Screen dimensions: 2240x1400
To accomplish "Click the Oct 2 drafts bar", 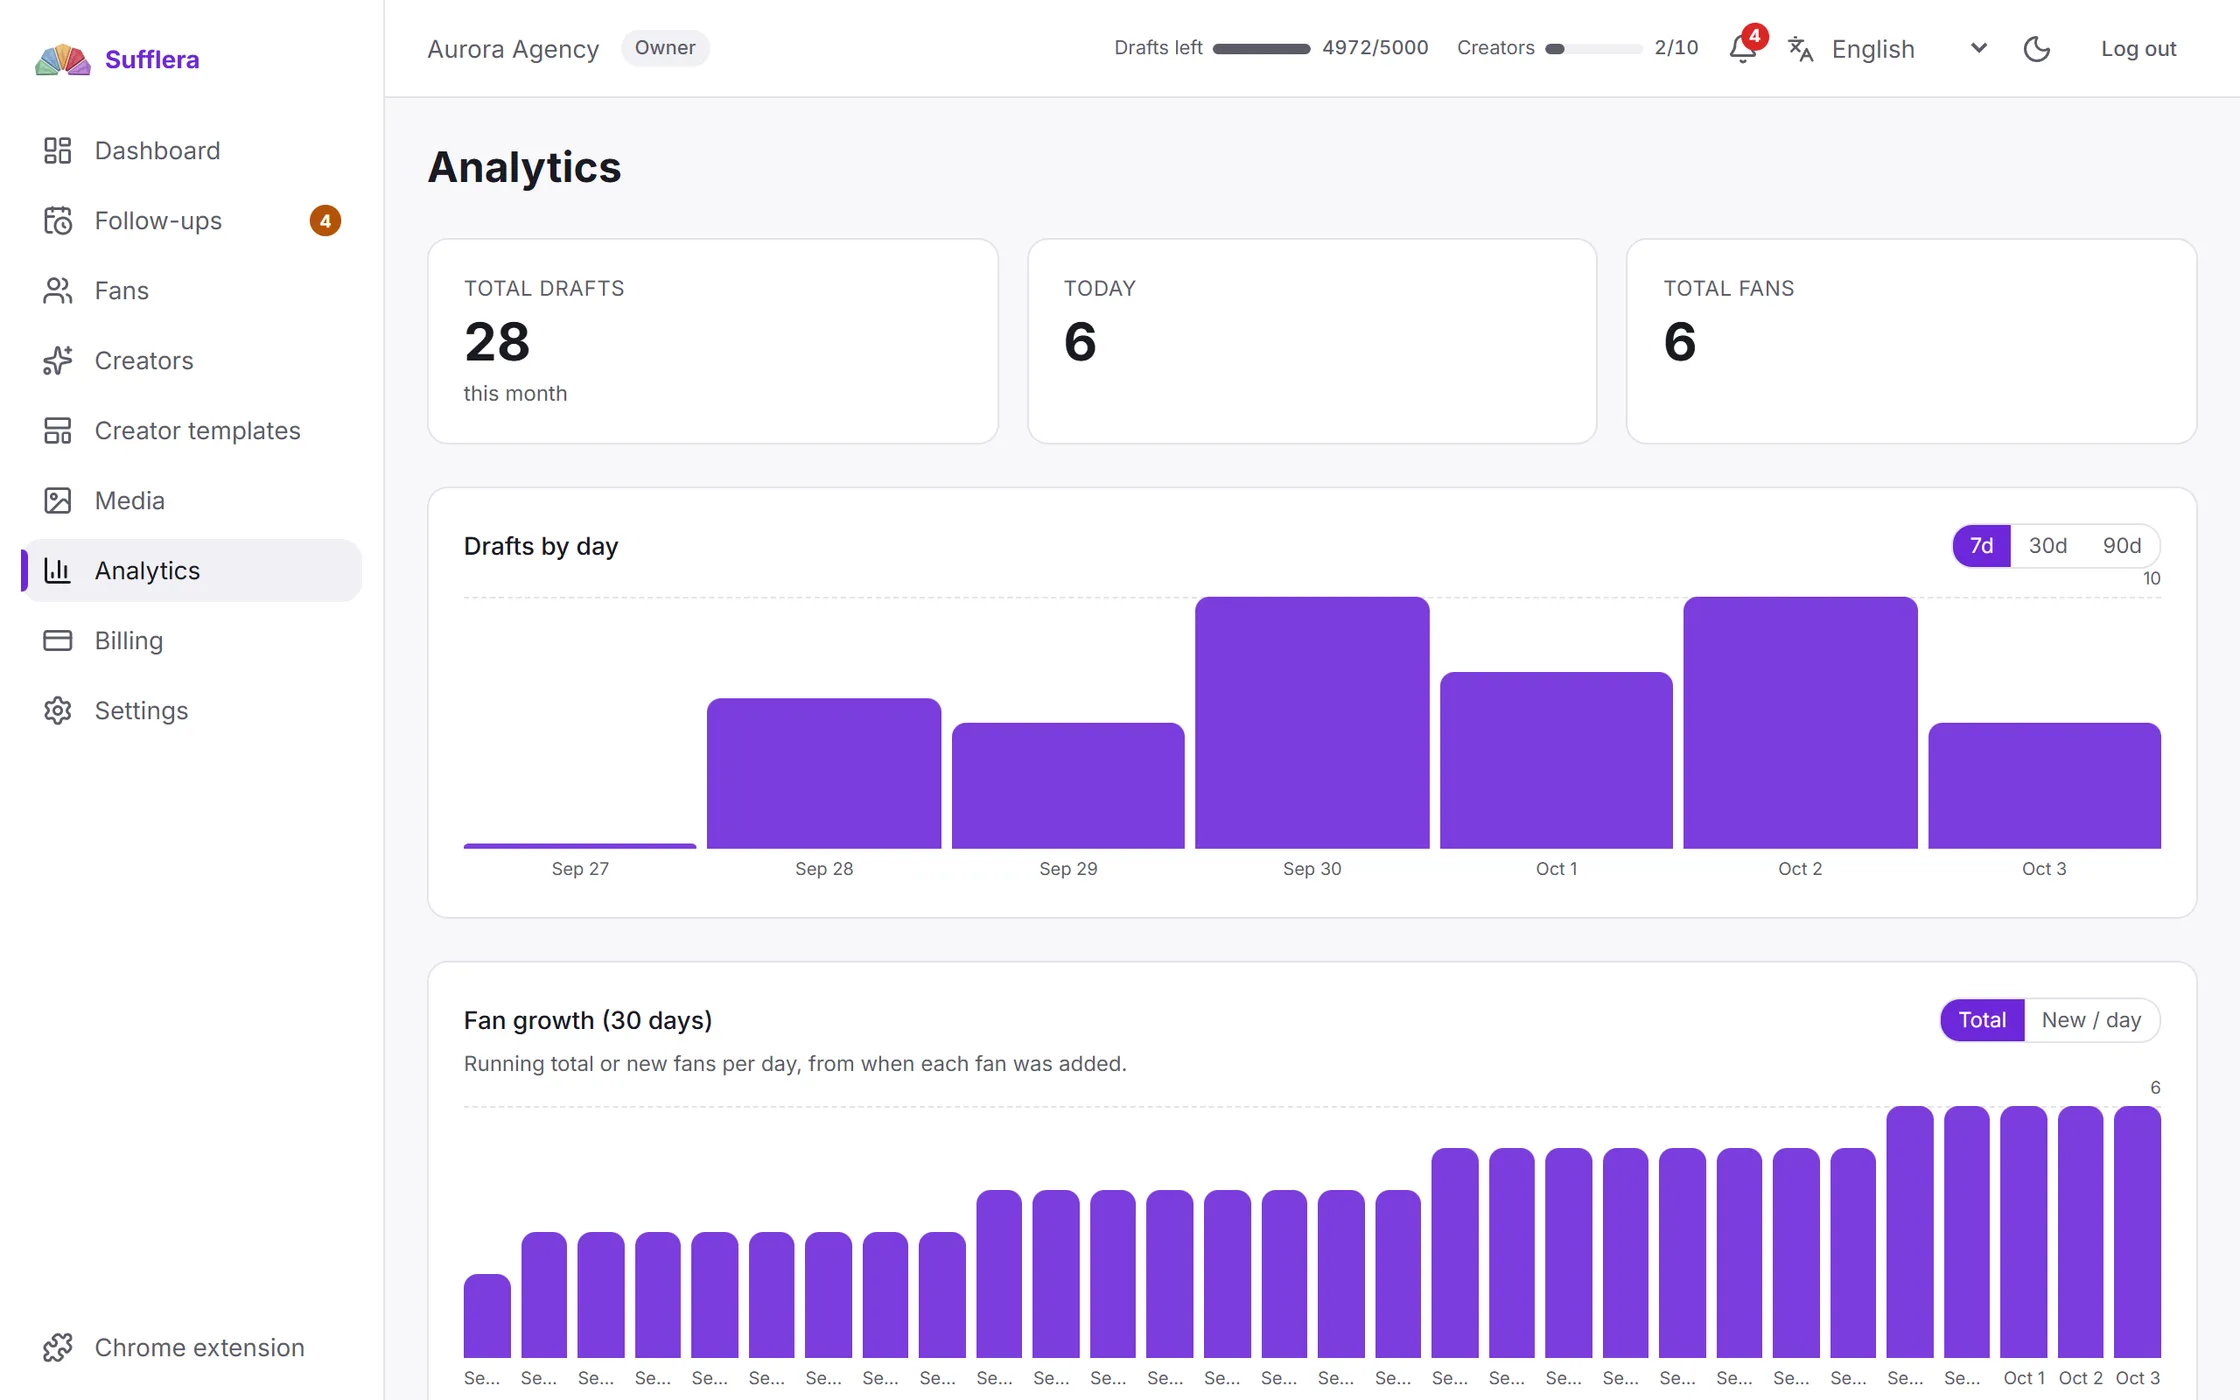I will click(x=1800, y=723).
